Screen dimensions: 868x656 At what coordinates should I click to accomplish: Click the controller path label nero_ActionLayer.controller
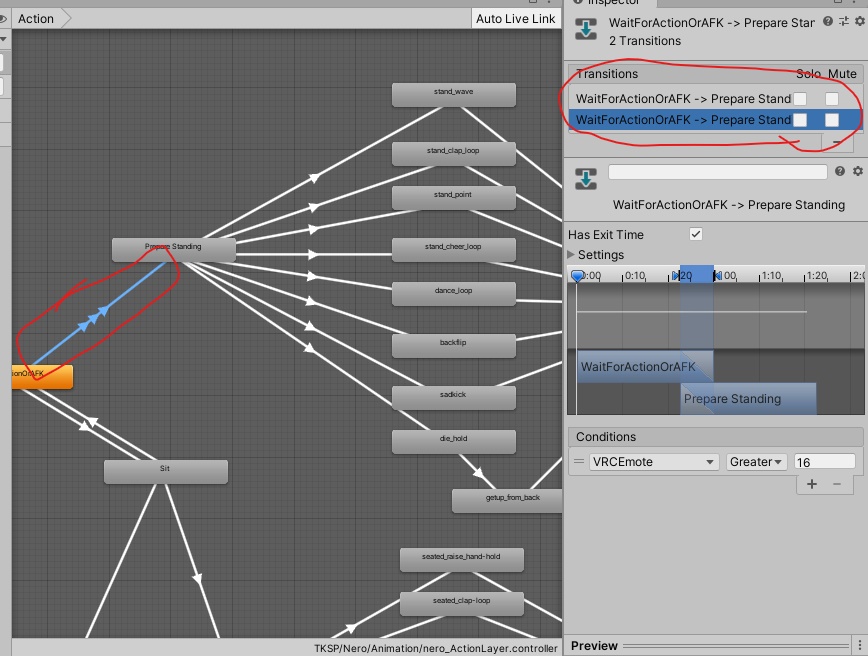click(436, 648)
